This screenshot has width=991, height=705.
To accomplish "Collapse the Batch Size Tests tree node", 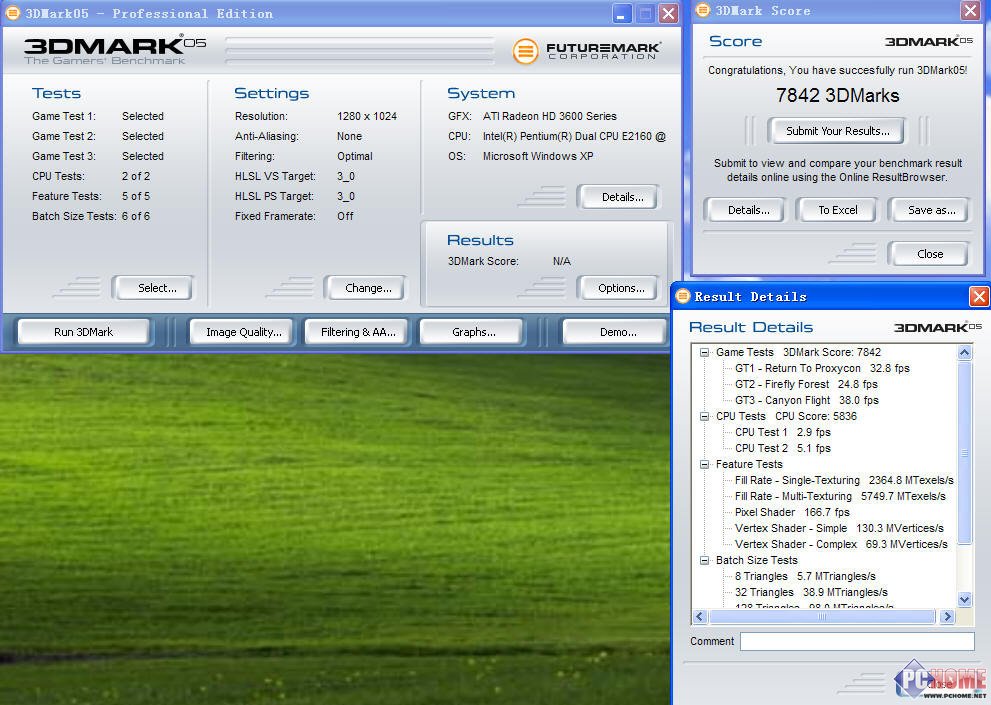I will point(704,560).
